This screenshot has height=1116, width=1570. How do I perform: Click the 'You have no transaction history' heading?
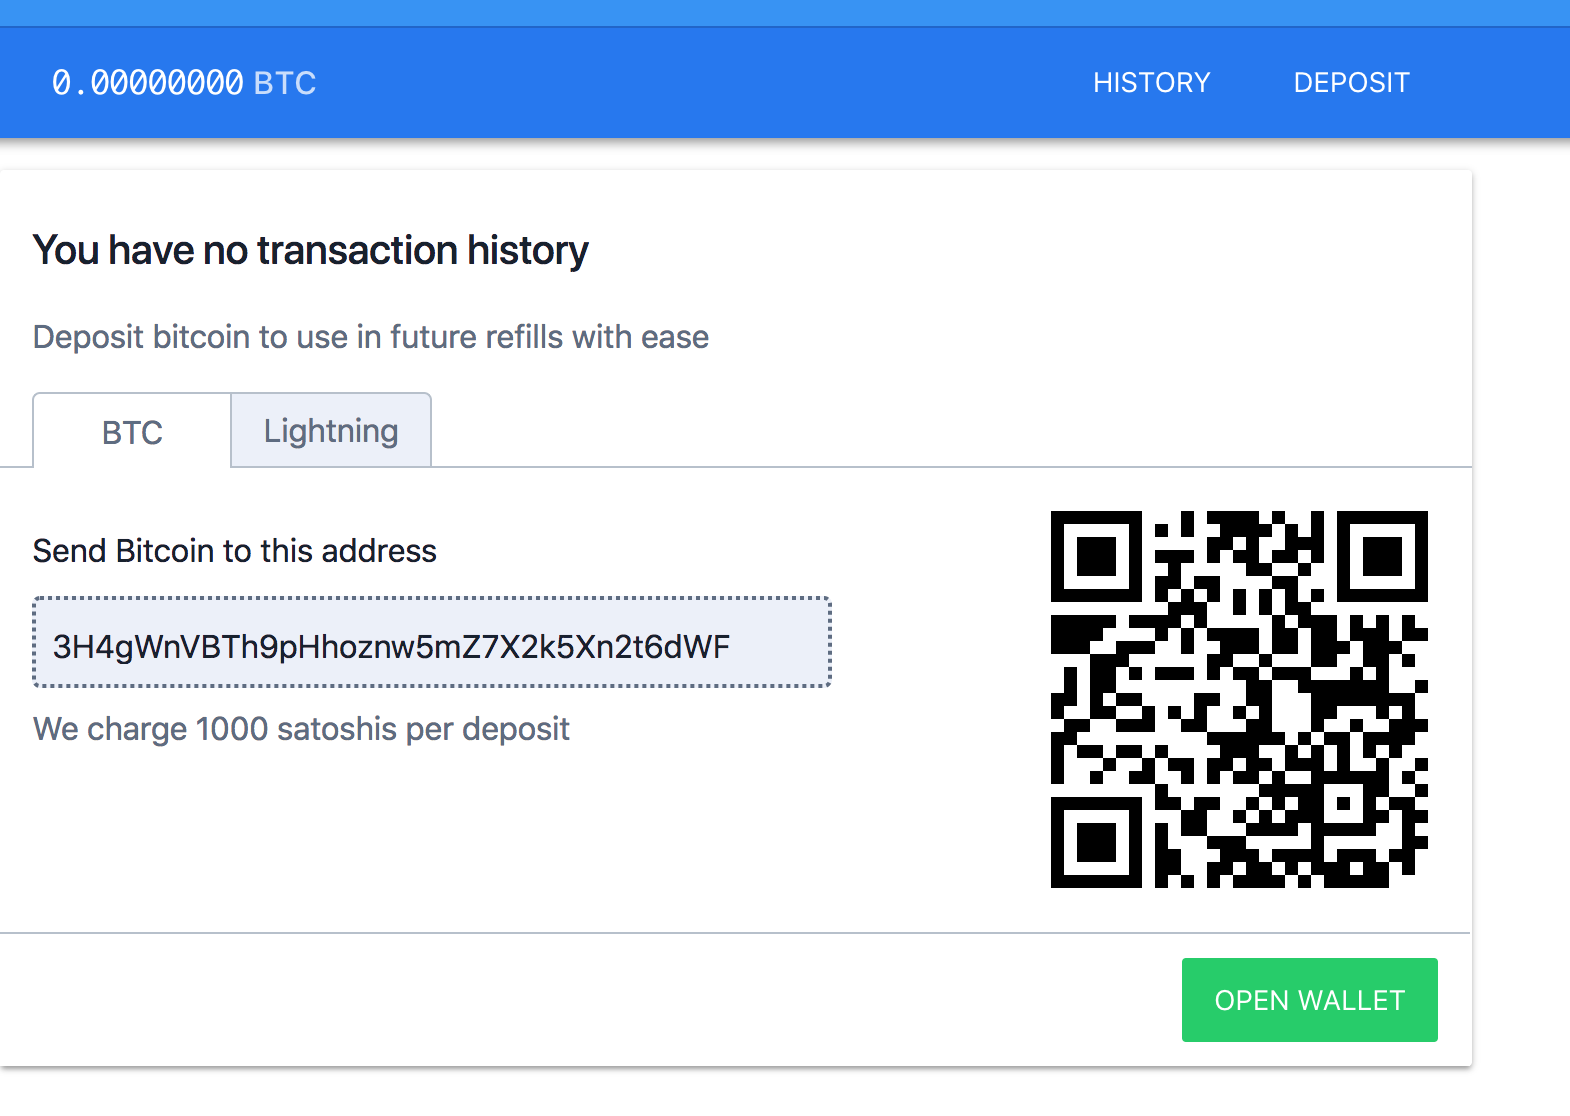(x=311, y=250)
